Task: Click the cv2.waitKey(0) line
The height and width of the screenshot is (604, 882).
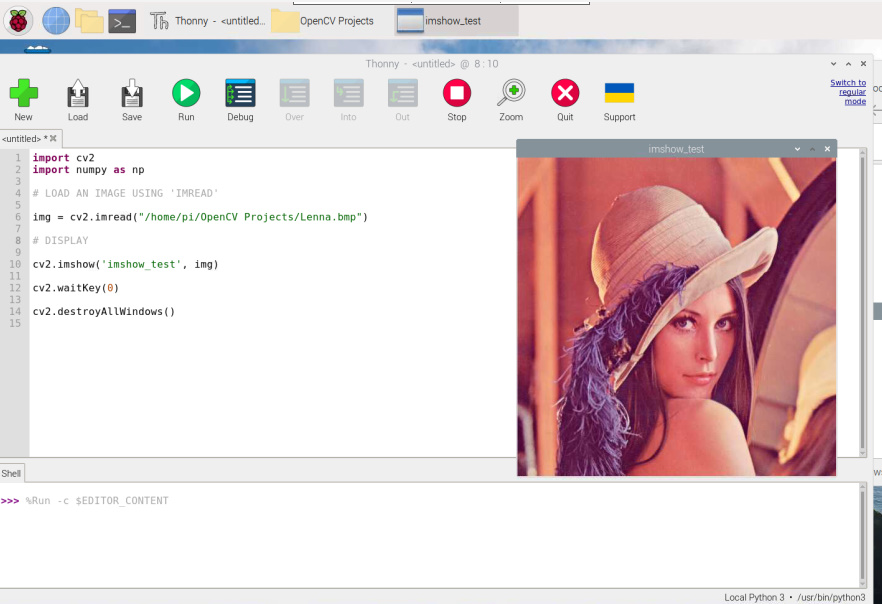Action: click(x=76, y=287)
